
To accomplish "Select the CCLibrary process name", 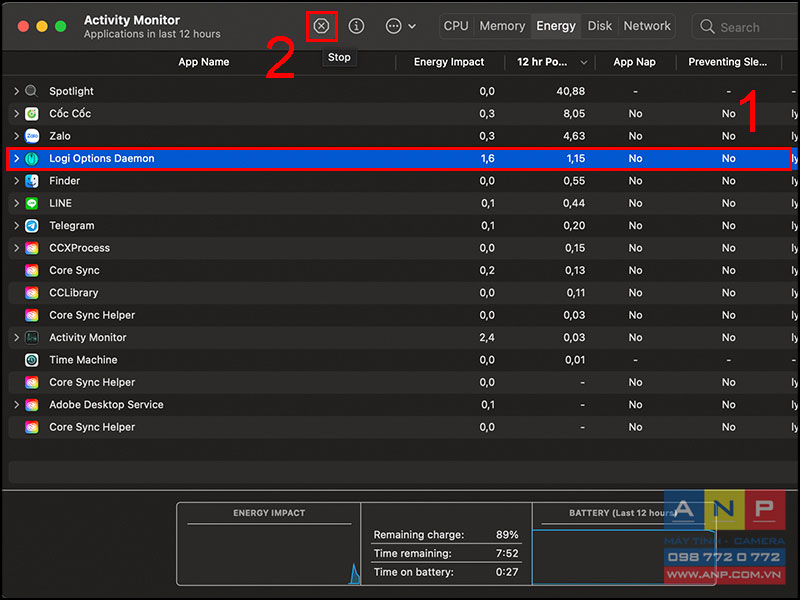I will (x=73, y=293).
